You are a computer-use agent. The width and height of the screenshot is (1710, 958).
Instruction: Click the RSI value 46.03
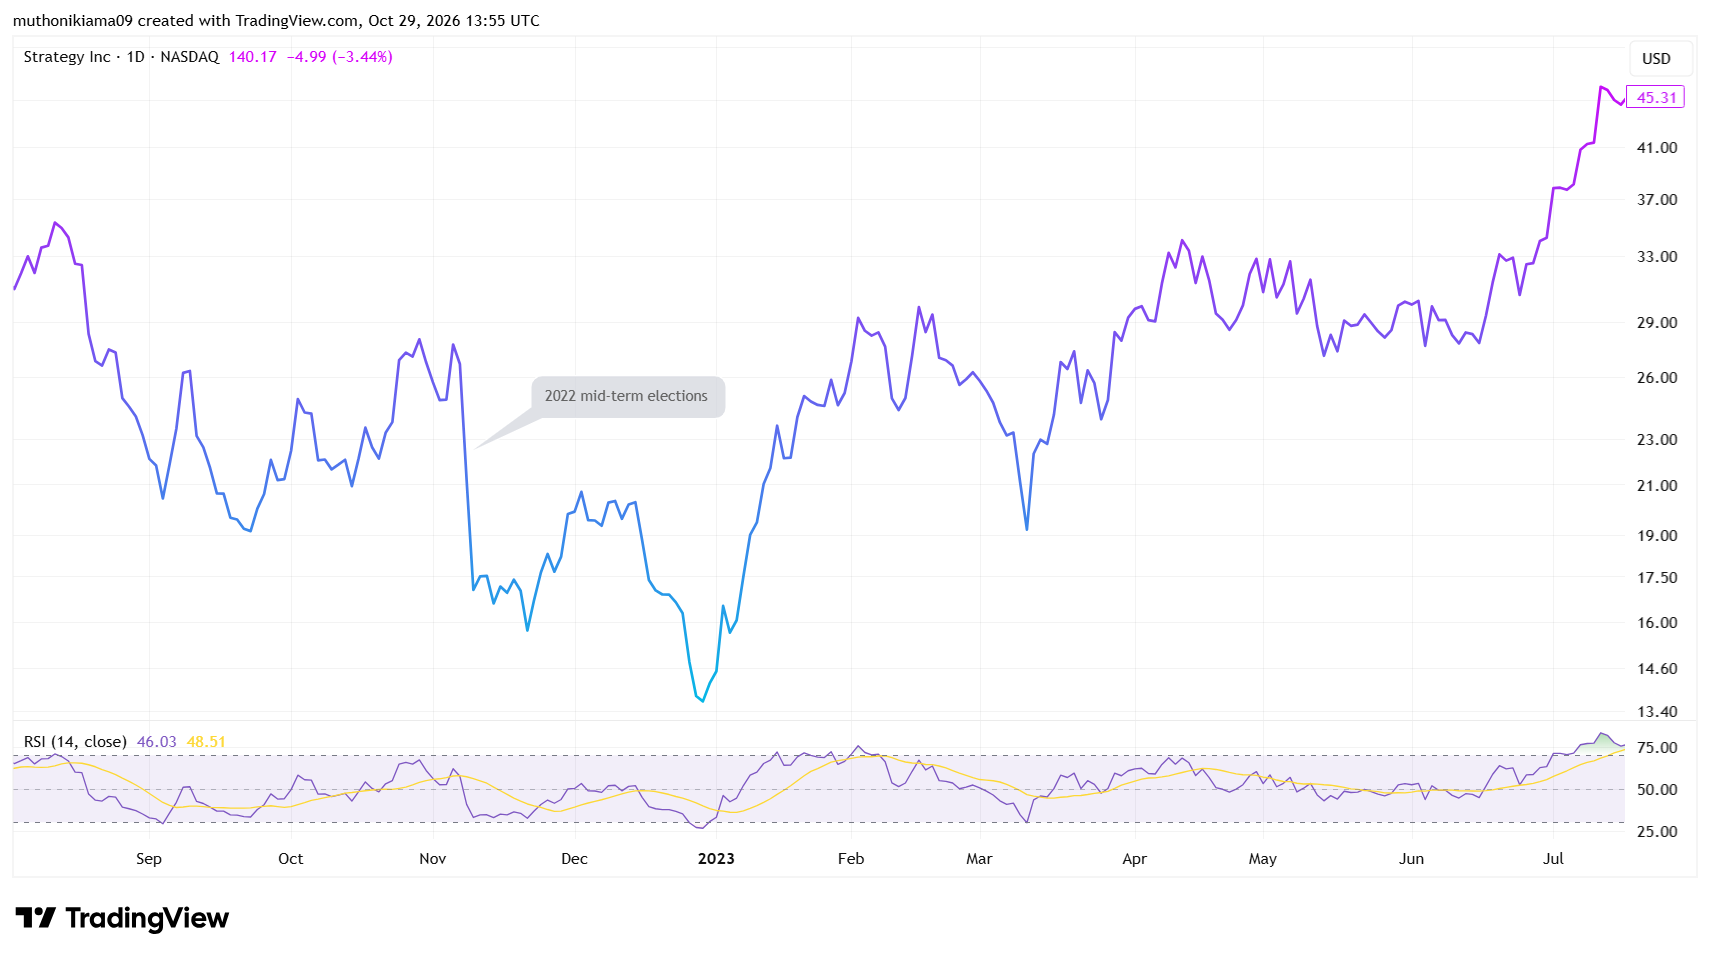pos(157,742)
